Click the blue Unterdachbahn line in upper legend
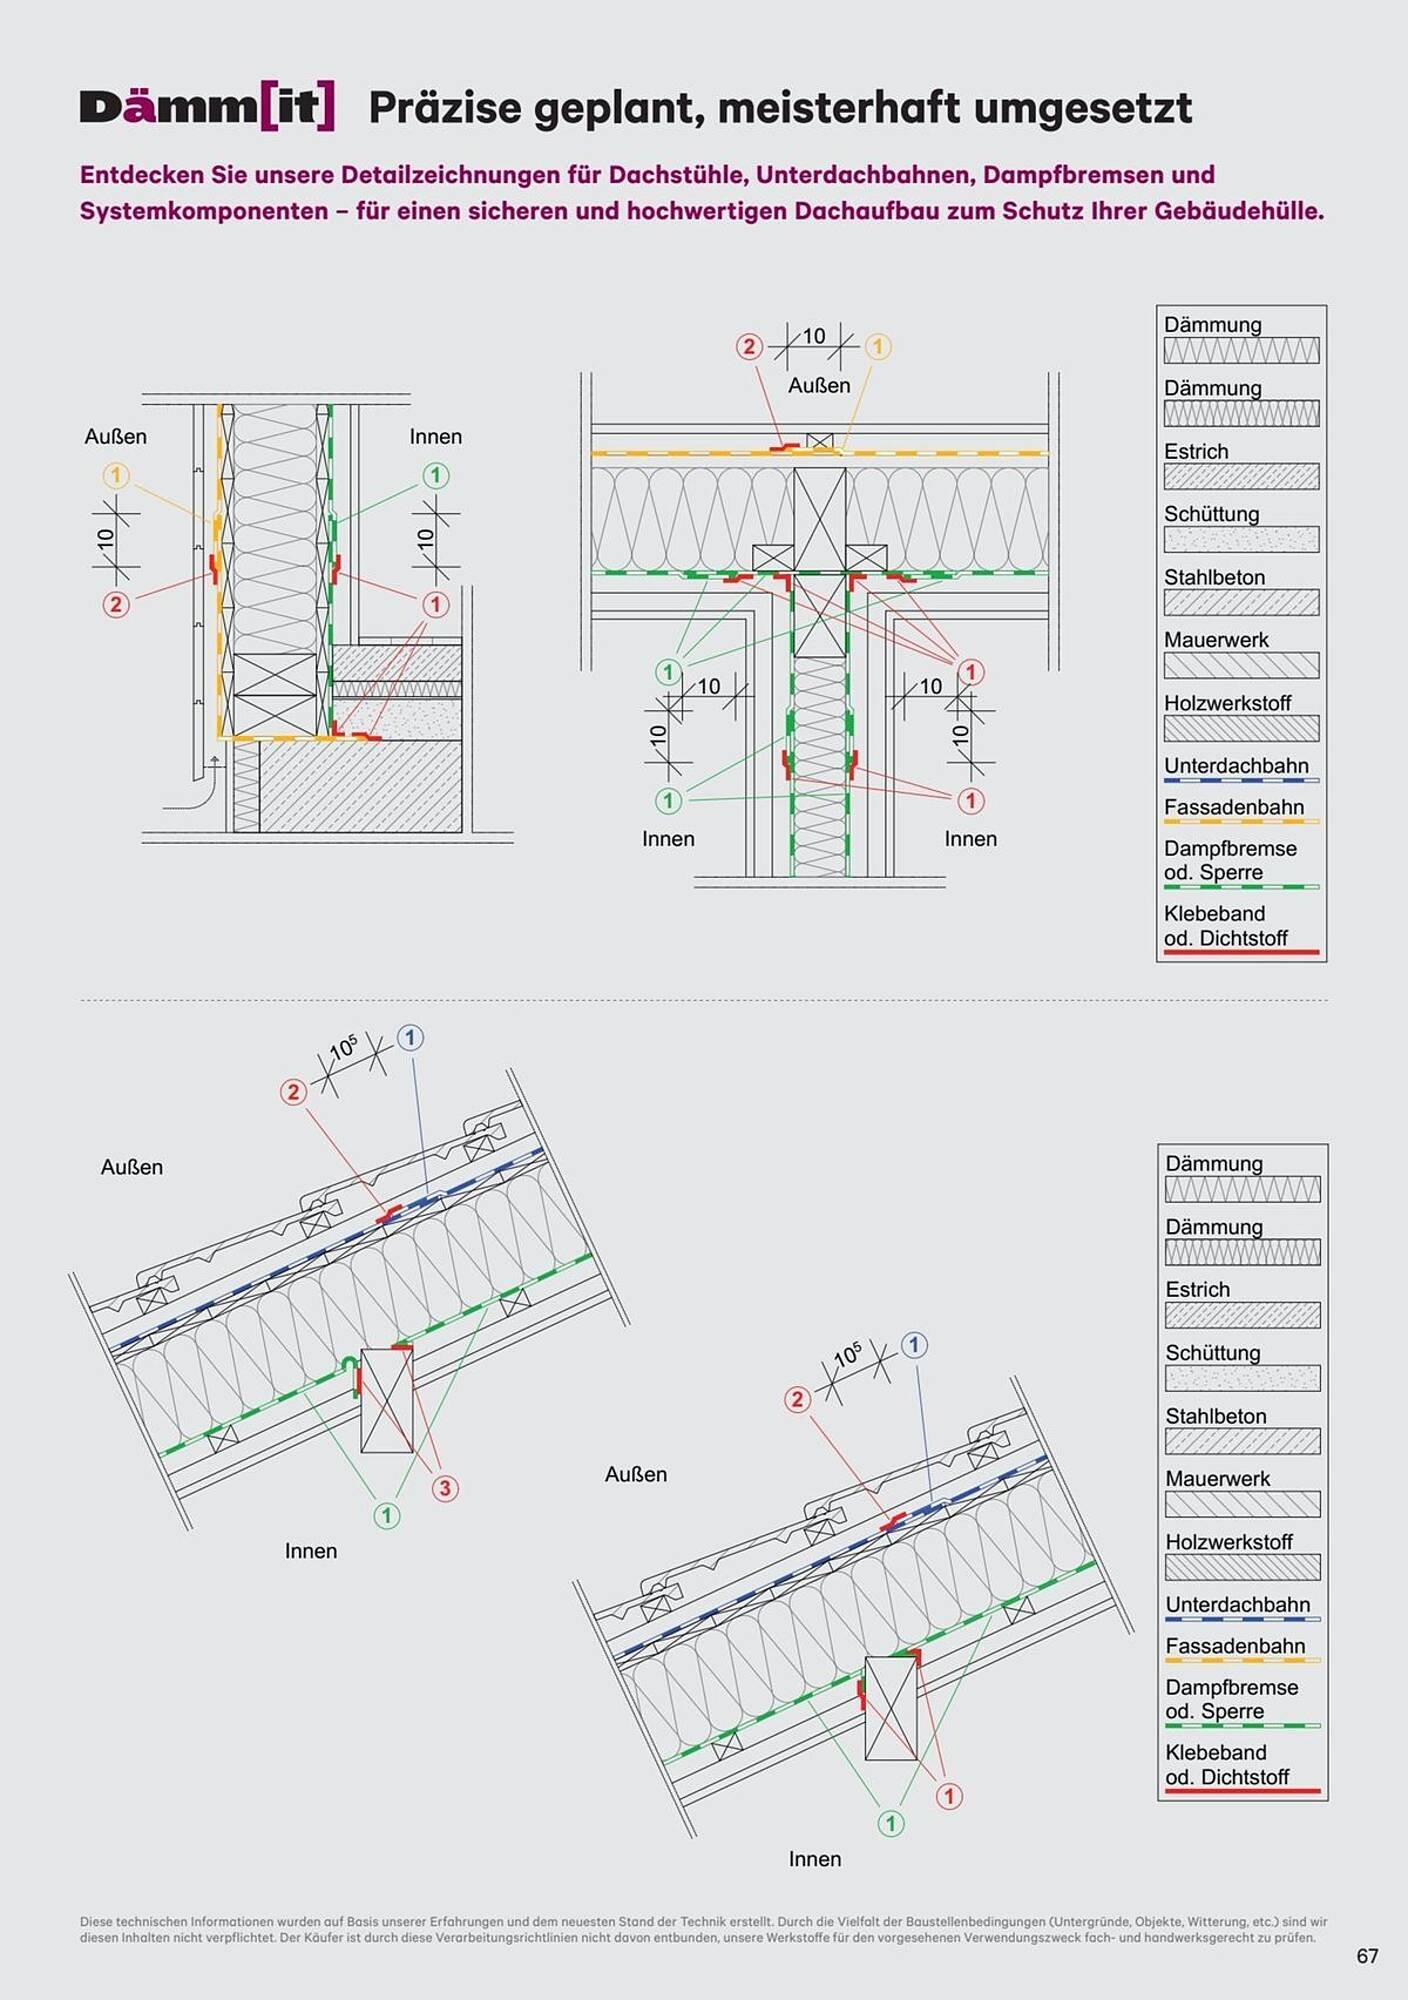 tap(1241, 780)
